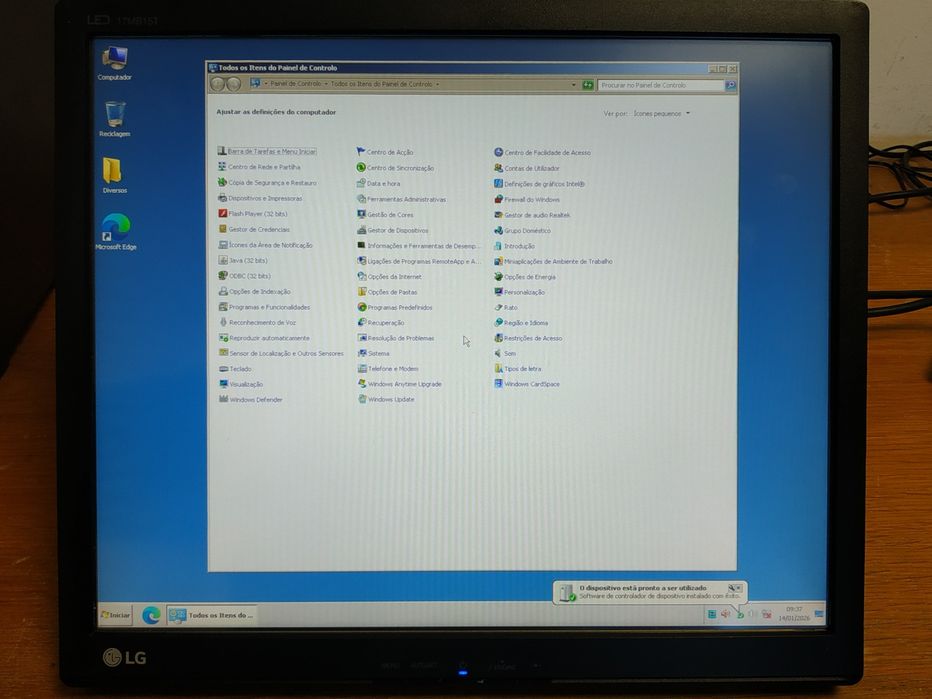Open Opções da Internet
Image resolution: width=932 pixels, height=699 pixels.
click(x=389, y=276)
